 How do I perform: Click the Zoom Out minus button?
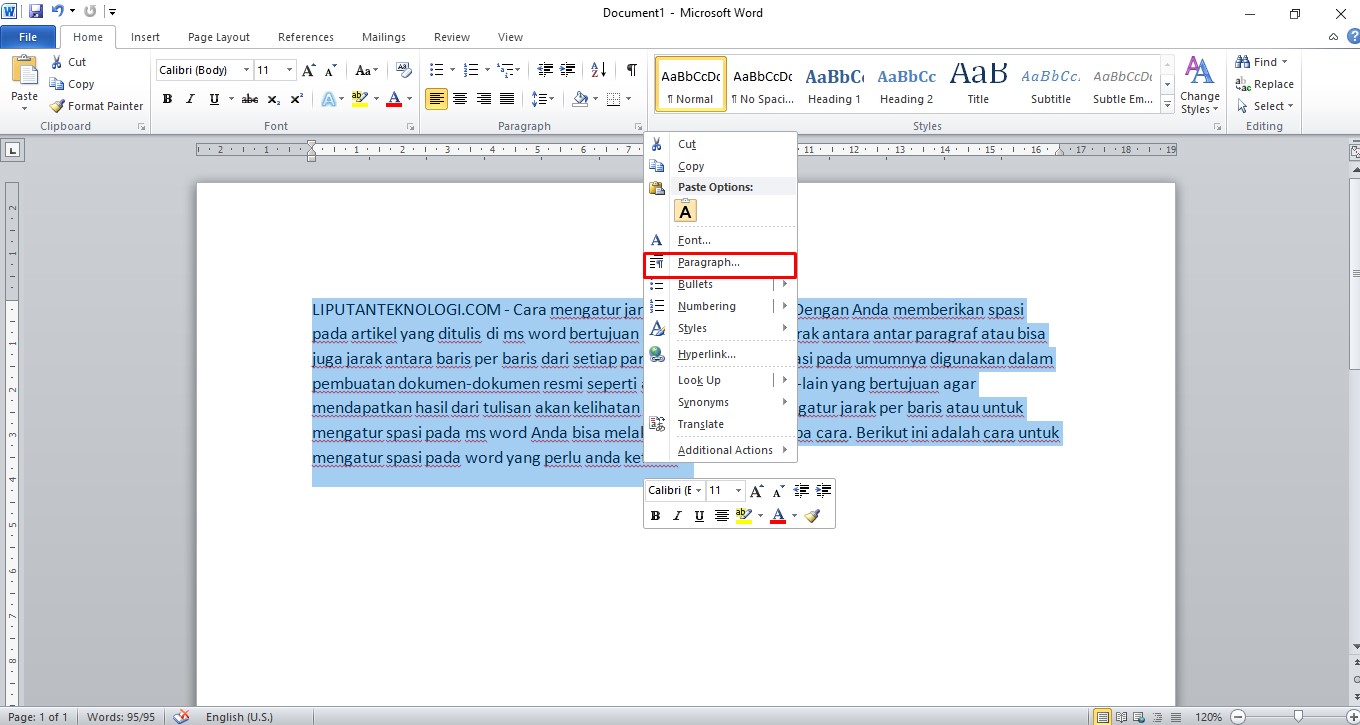pos(1238,717)
